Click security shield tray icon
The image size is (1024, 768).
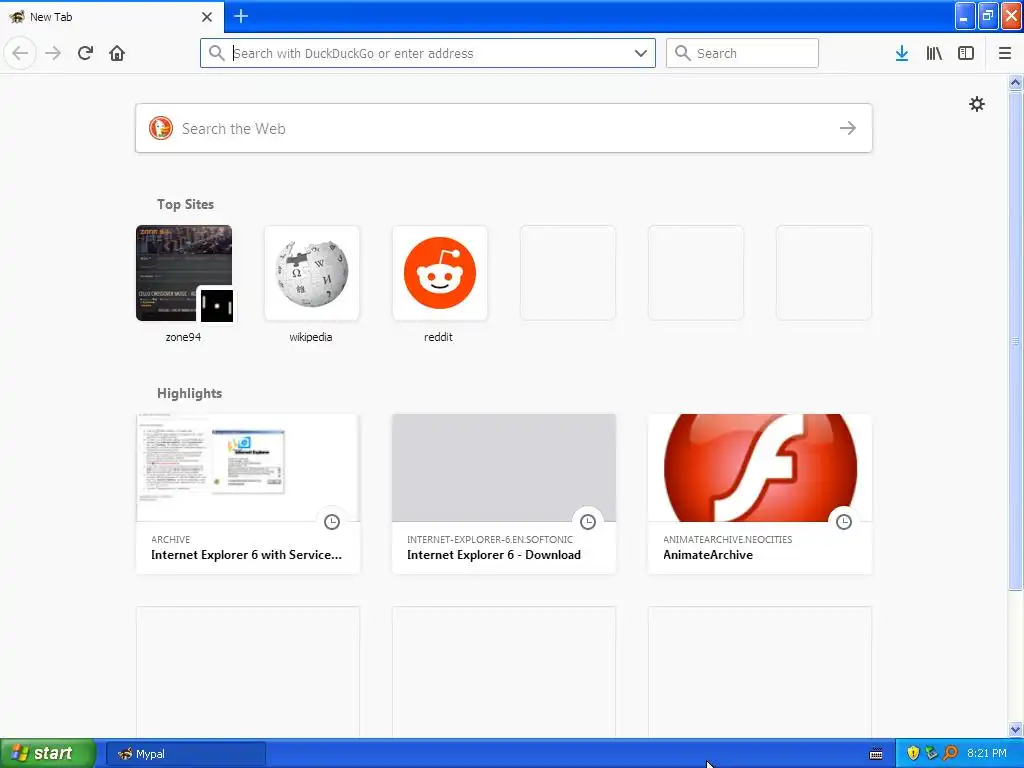point(913,754)
